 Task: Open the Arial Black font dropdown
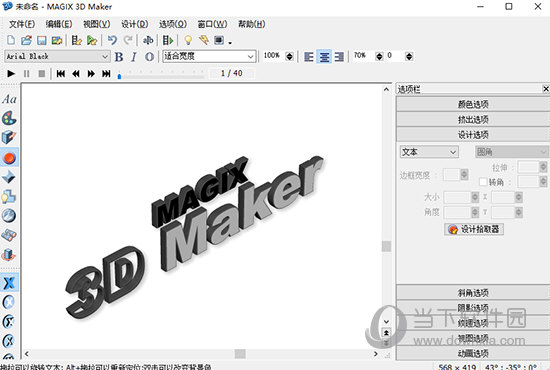[x=105, y=56]
